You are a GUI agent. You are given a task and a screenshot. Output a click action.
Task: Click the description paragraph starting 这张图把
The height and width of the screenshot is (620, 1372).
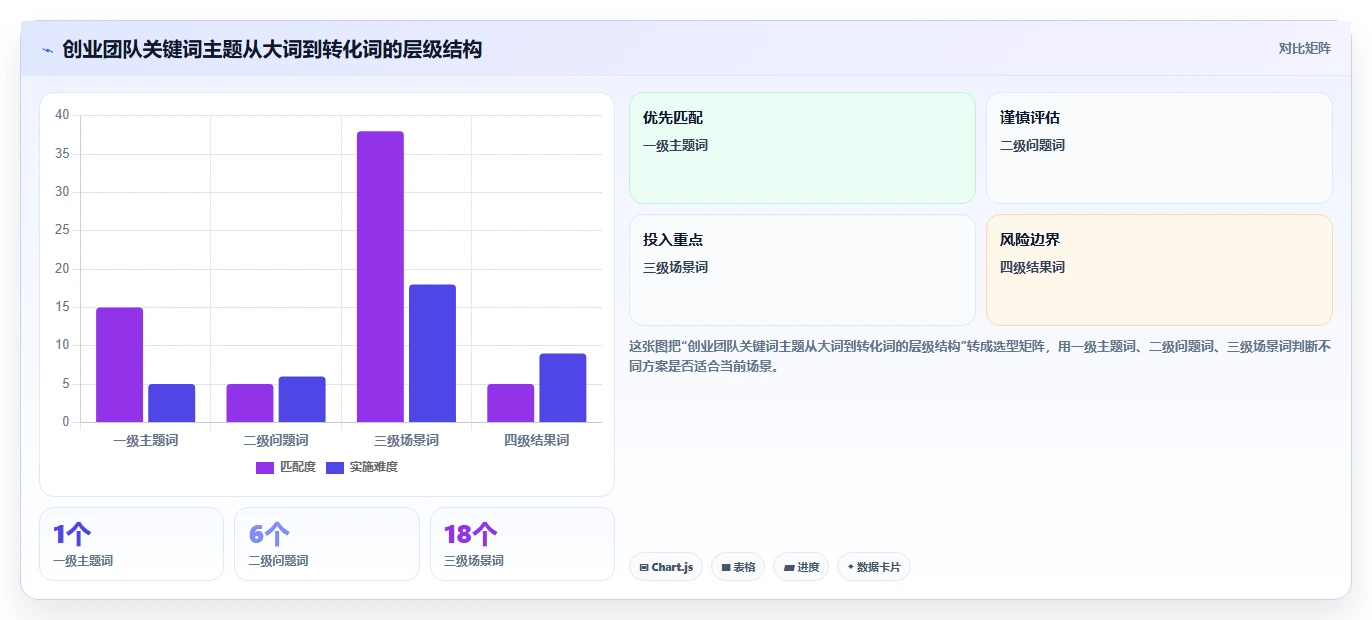[x=980, y=356]
